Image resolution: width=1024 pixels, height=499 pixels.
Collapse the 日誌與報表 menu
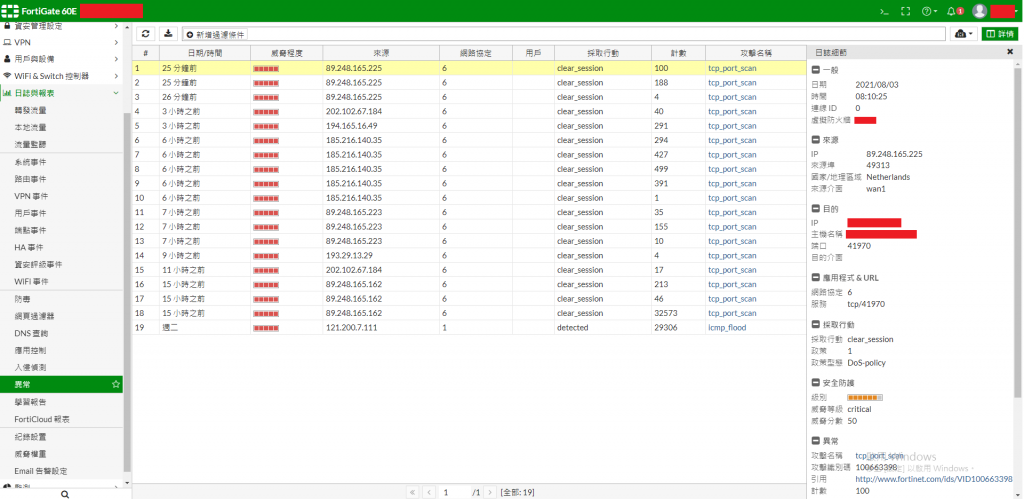(61, 93)
